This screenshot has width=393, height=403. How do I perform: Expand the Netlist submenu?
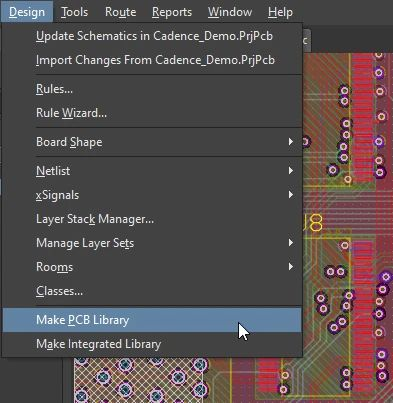pyautogui.click(x=152, y=171)
